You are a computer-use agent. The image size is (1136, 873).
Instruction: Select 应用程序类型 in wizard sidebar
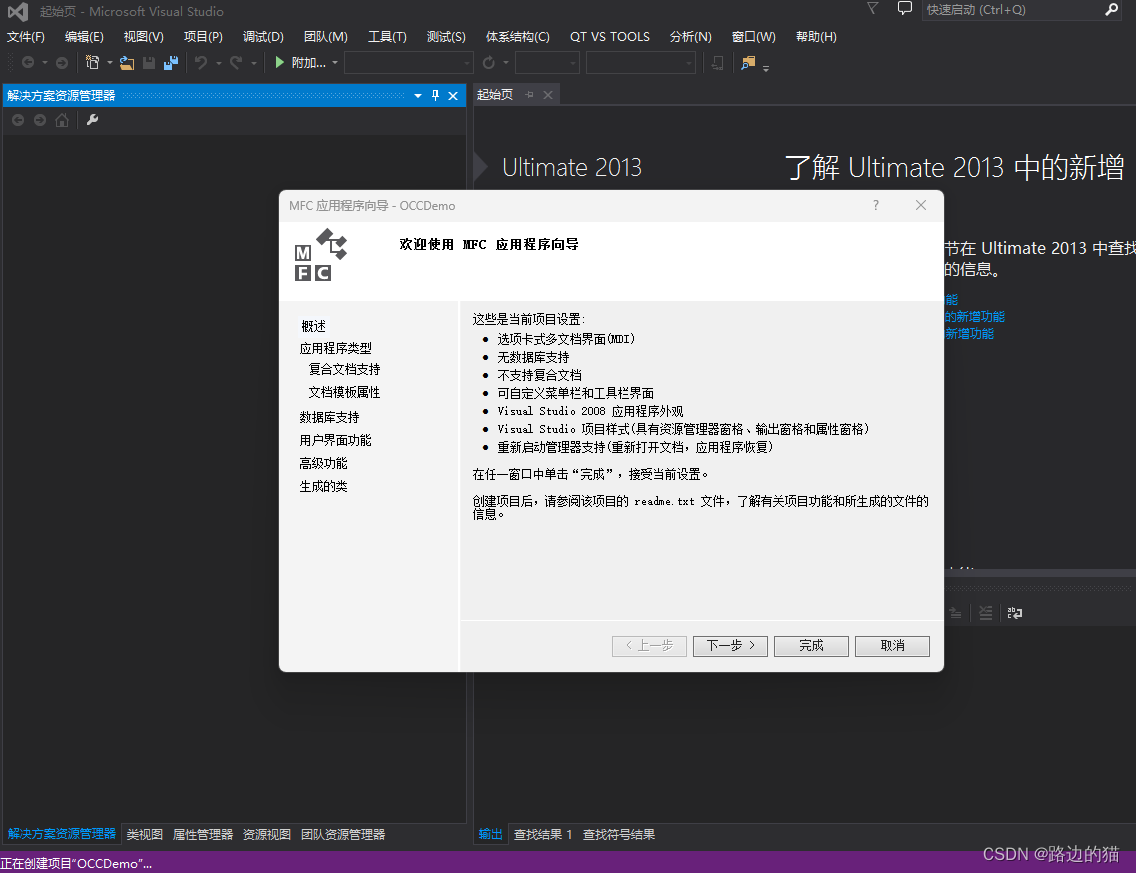335,348
